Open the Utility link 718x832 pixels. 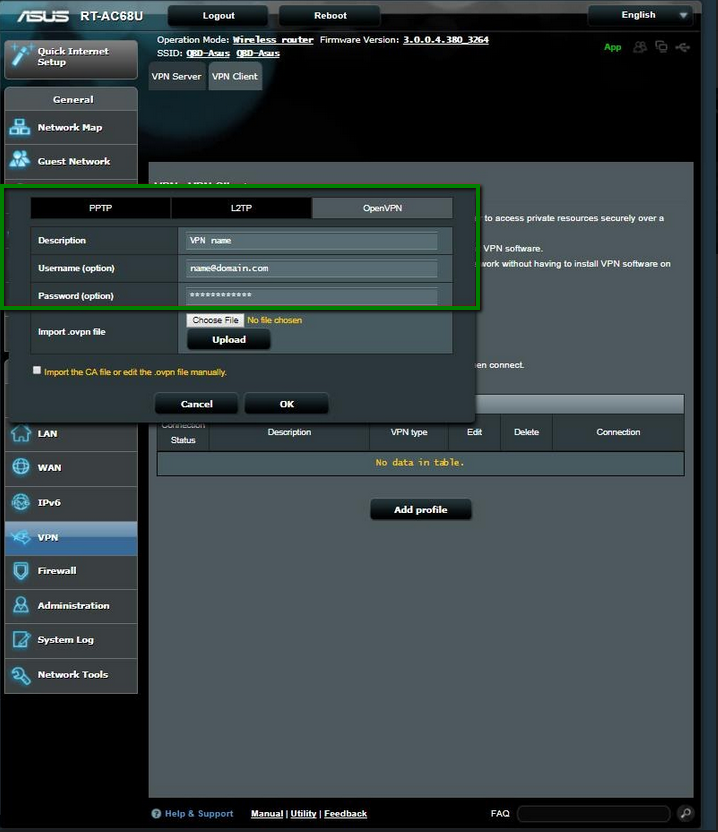click(x=304, y=813)
